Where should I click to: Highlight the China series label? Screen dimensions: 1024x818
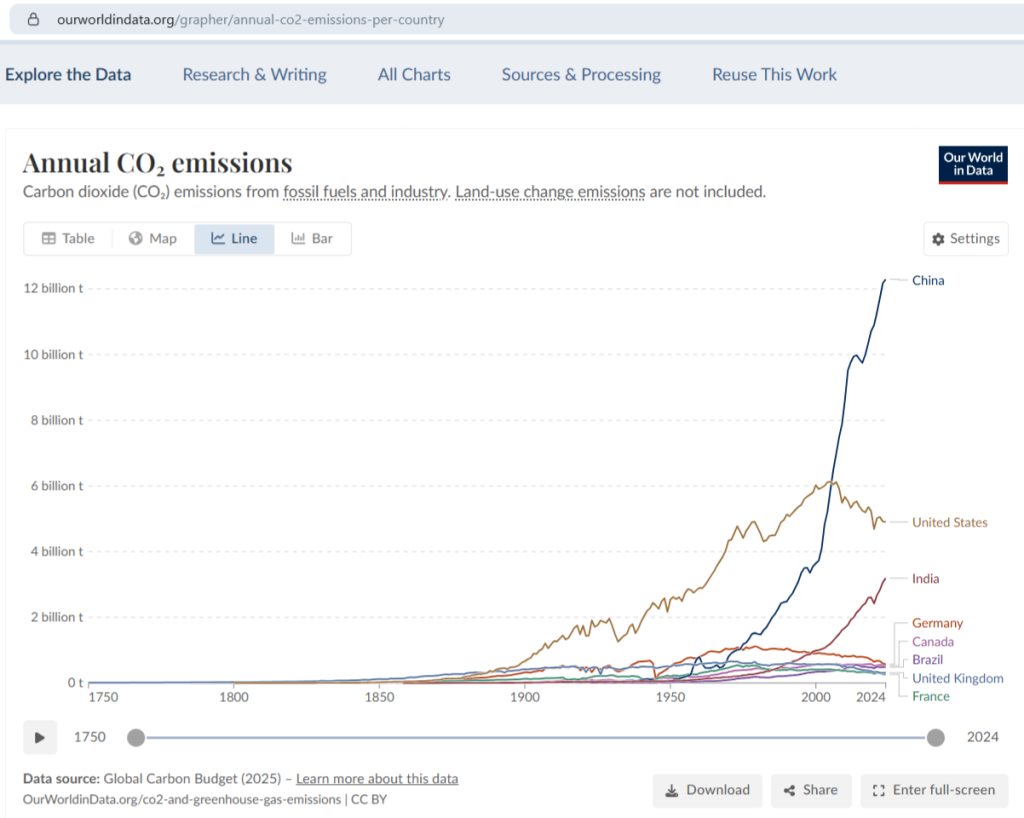928,280
